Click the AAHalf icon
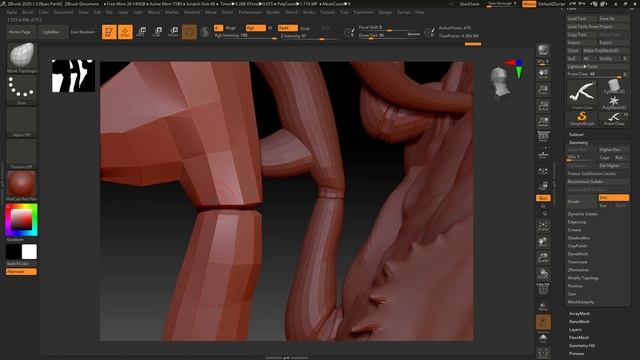This screenshot has height=360, width=640. pyautogui.click(x=543, y=122)
